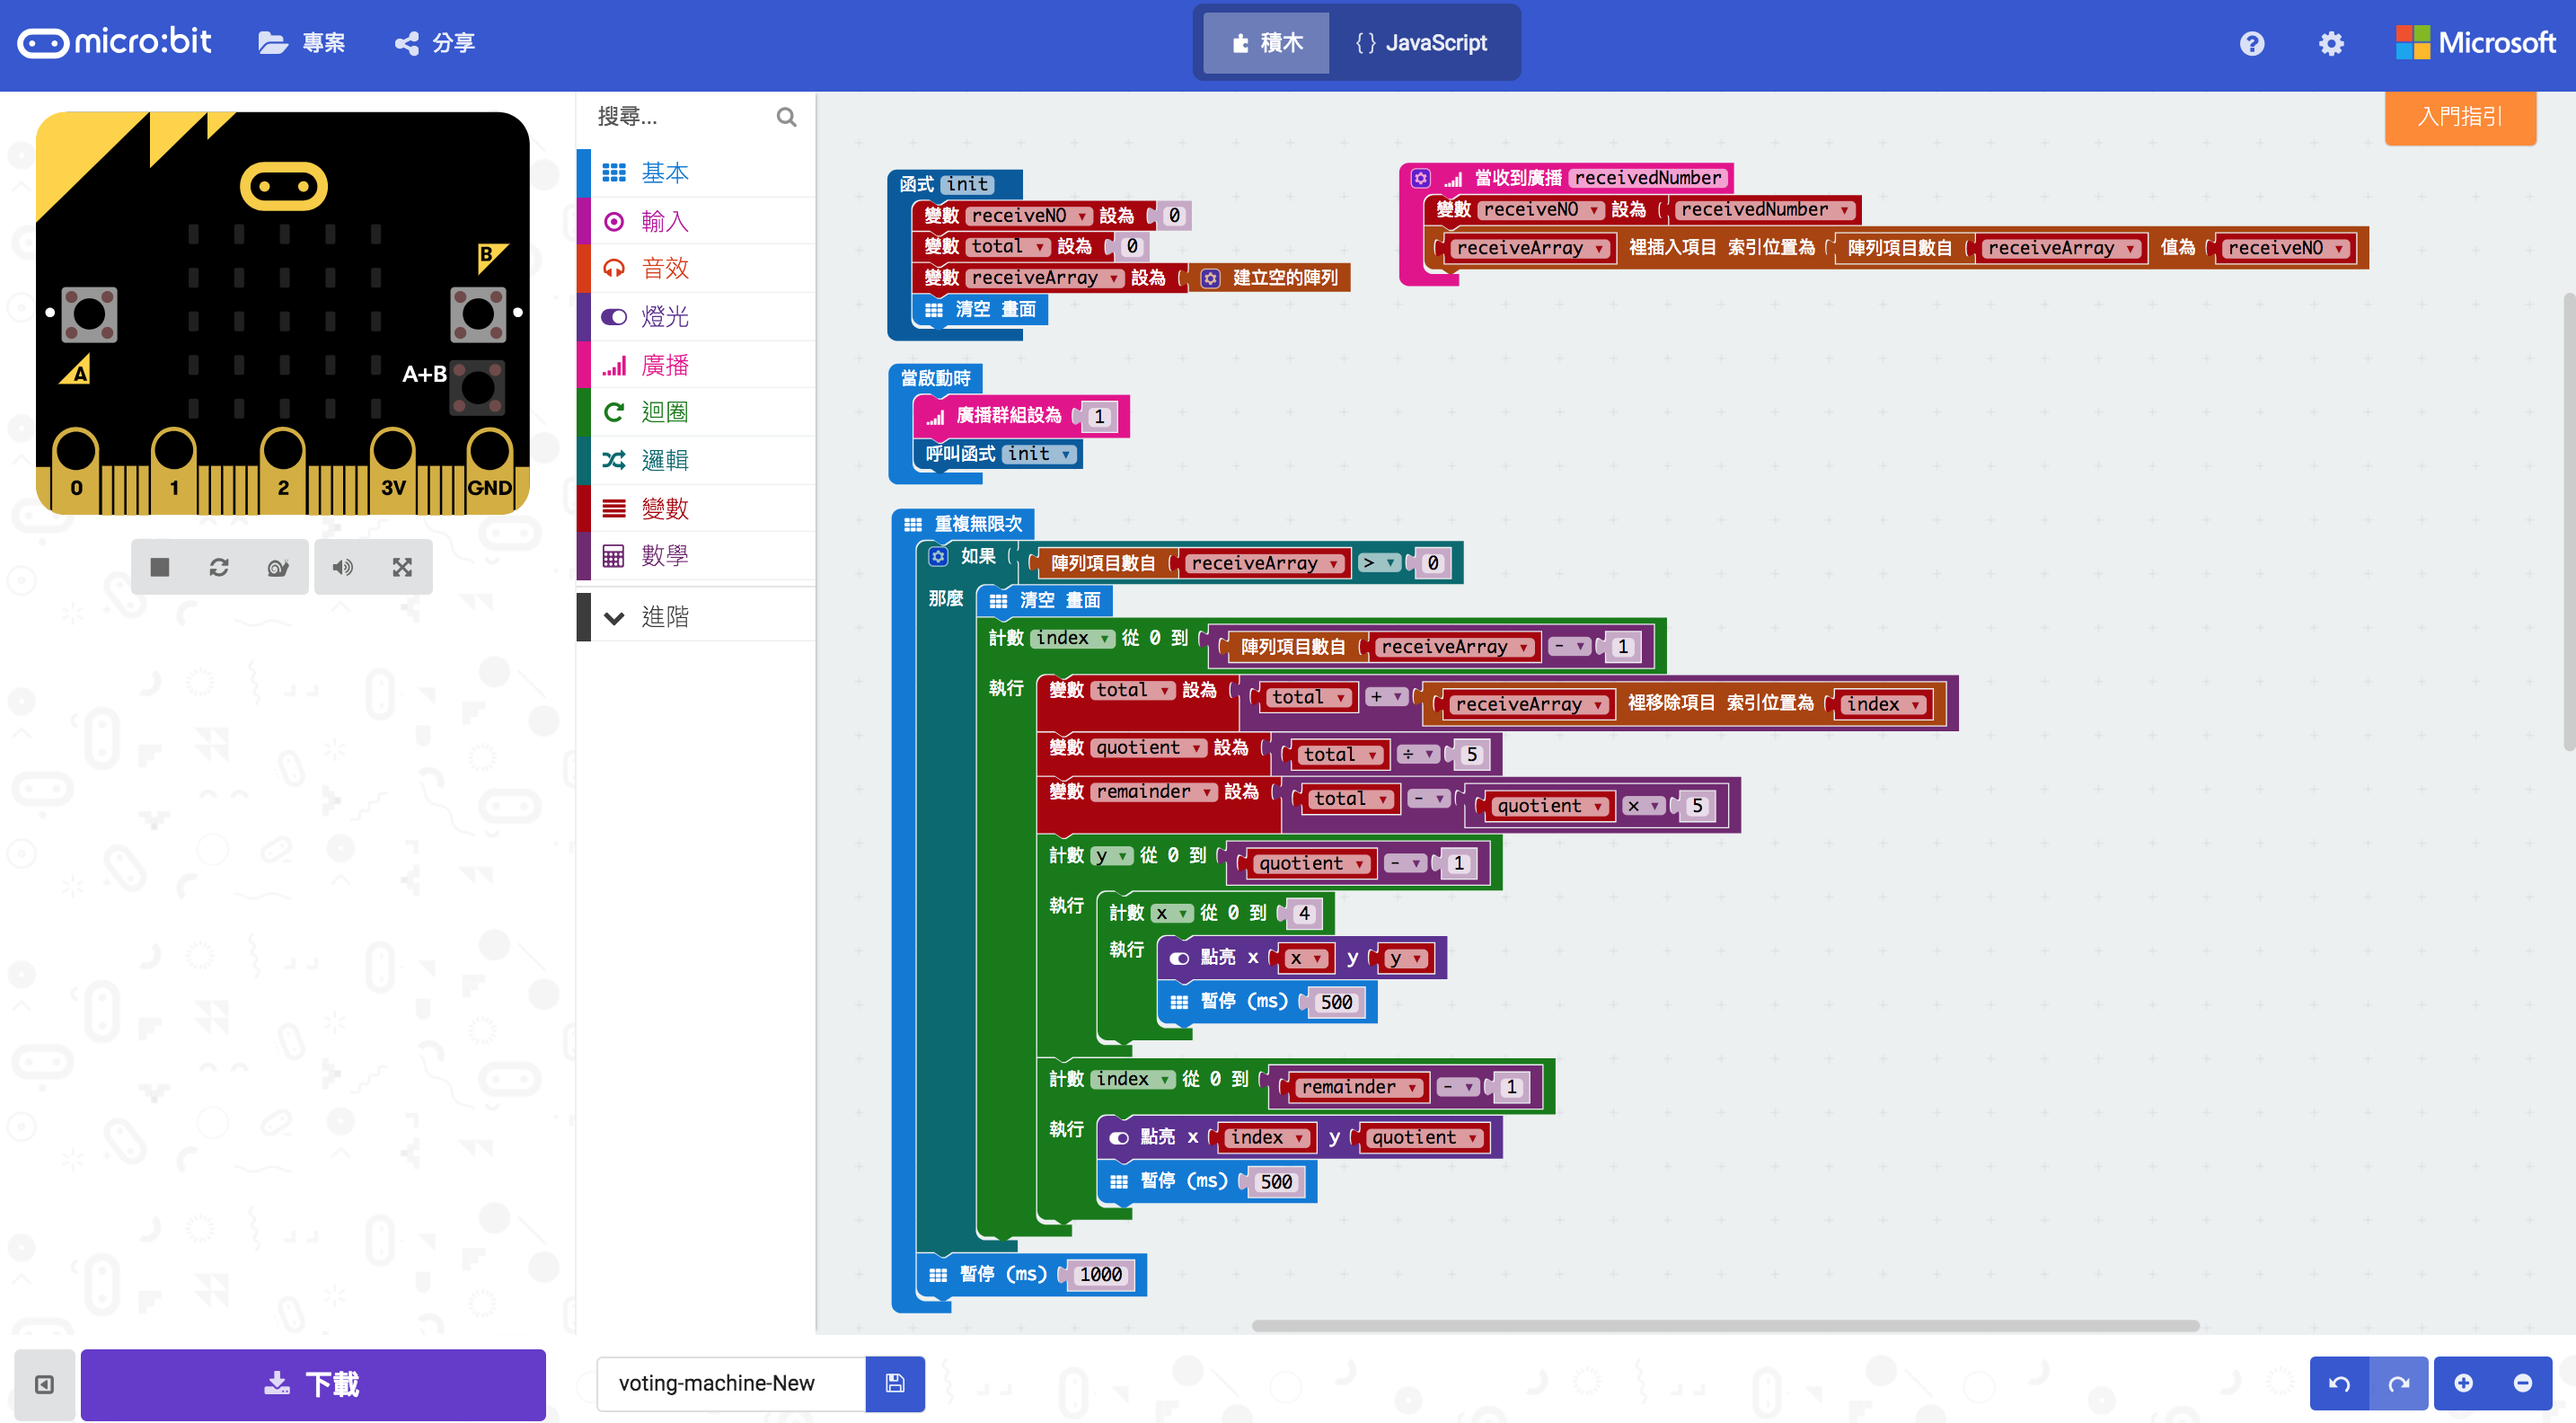Image resolution: width=2576 pixels, height=1423 pixels.
Task: Click simulator A+B button
Action: pyautogui.click(x=478, y=386)
